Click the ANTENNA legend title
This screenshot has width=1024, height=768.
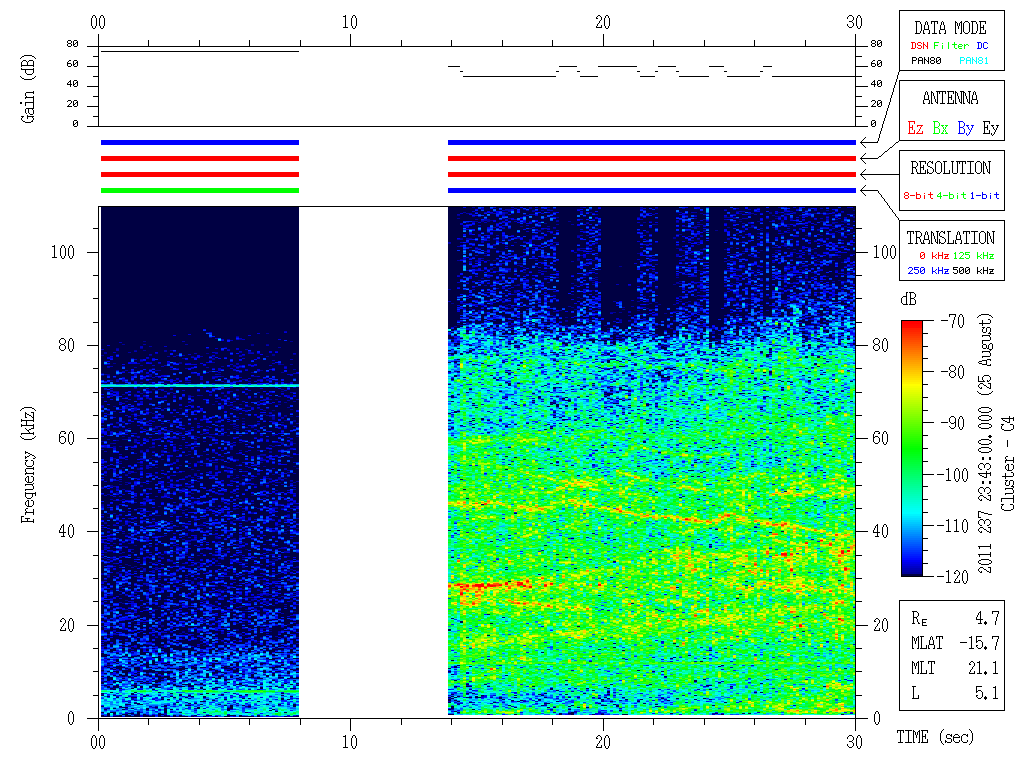[950, 98]
